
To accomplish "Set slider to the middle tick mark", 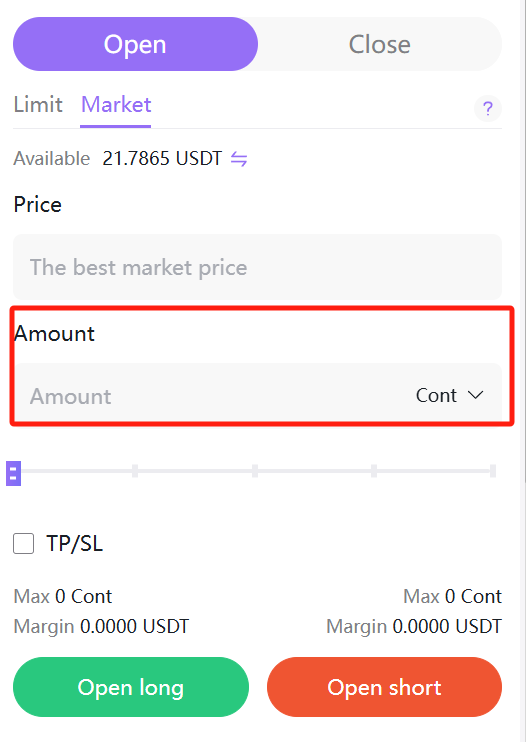I will [255, 471].
